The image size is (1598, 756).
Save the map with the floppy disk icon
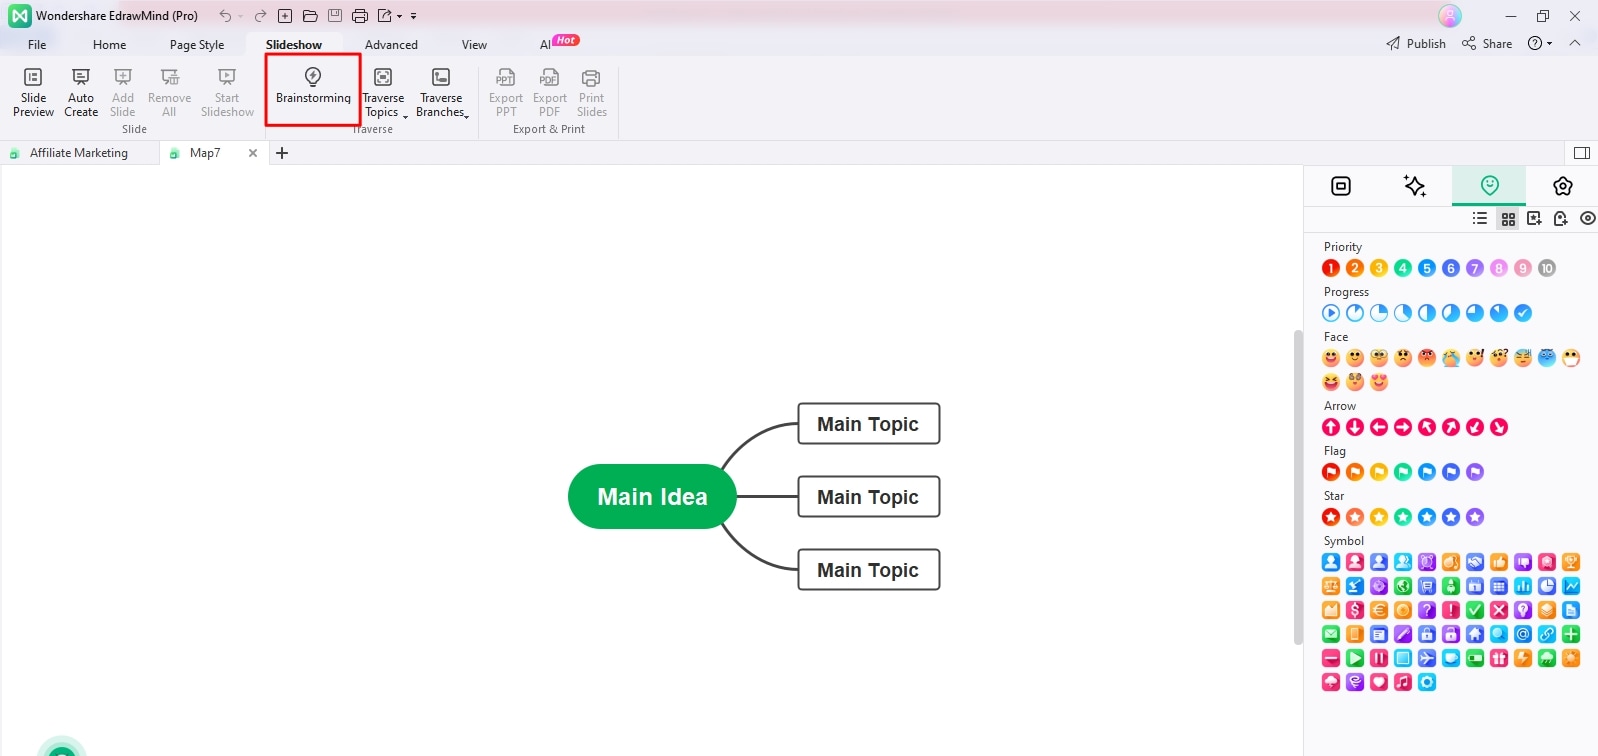335,16
